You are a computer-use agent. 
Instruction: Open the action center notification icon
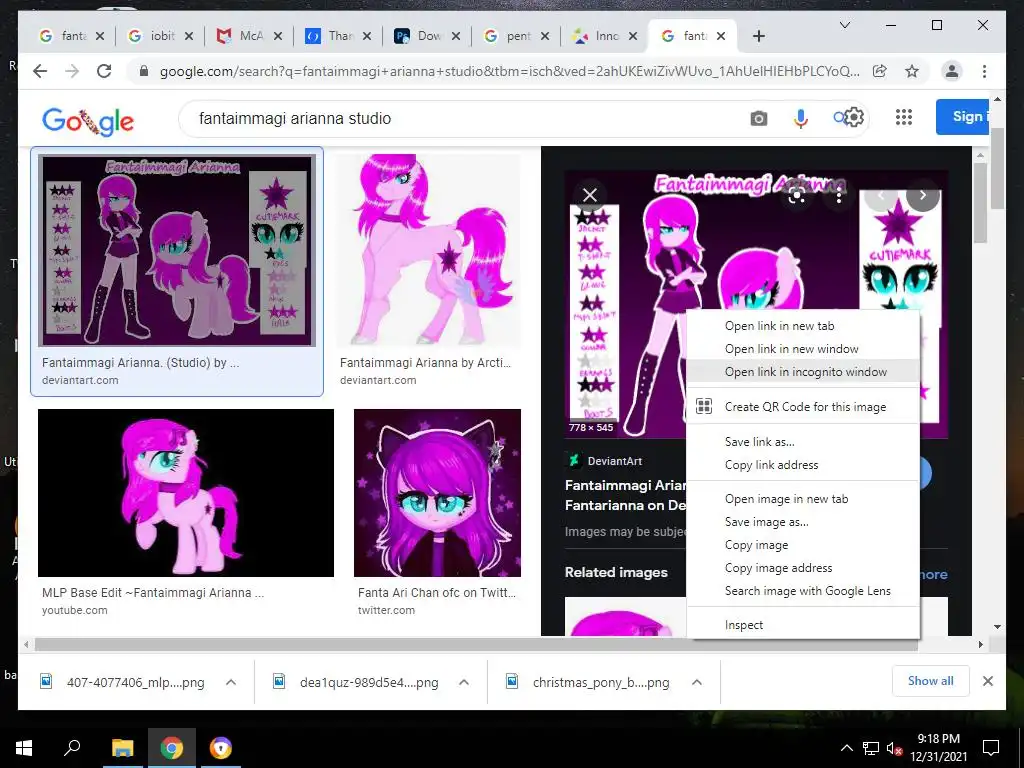991,748
